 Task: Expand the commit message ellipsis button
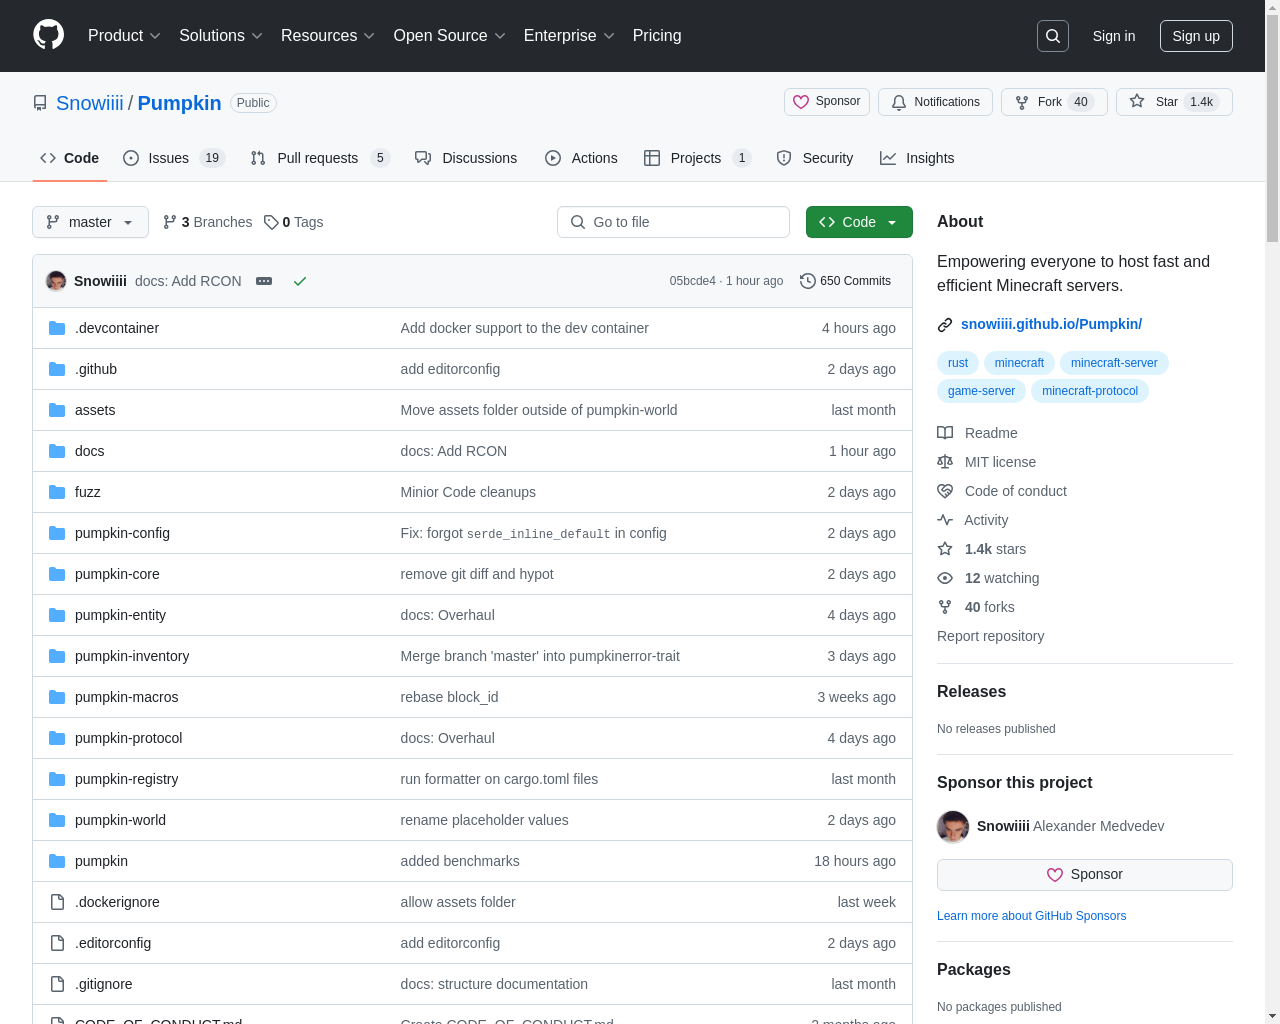point(264,281)
